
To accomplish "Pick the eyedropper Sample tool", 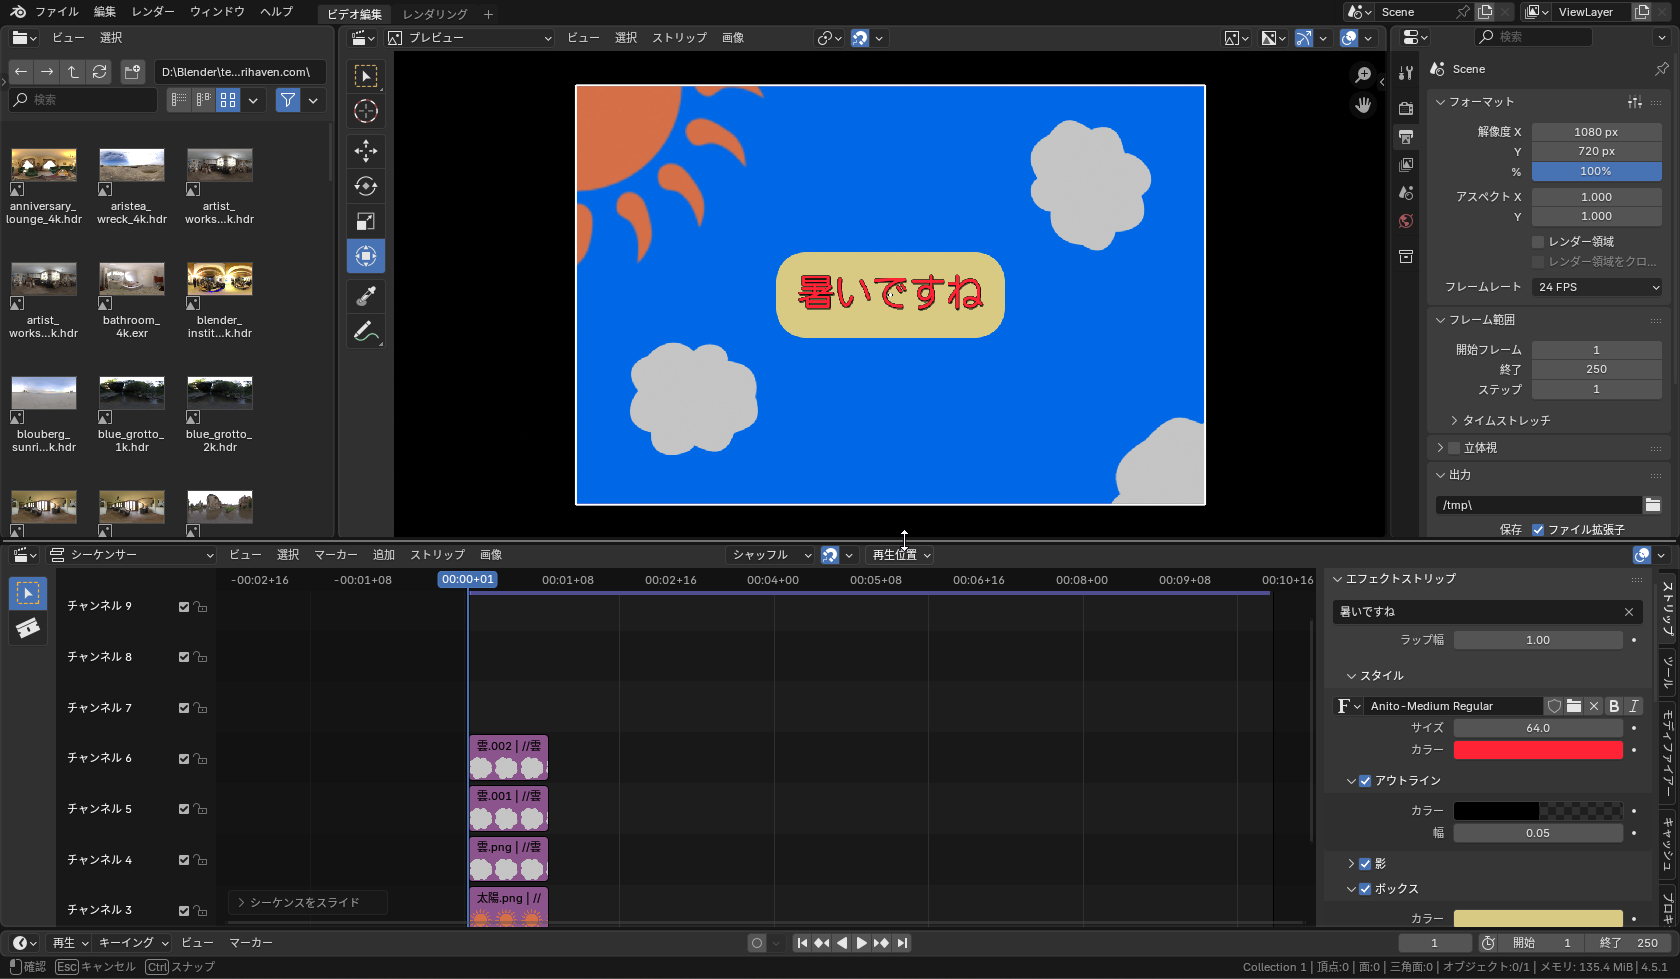I will [366, 296].
